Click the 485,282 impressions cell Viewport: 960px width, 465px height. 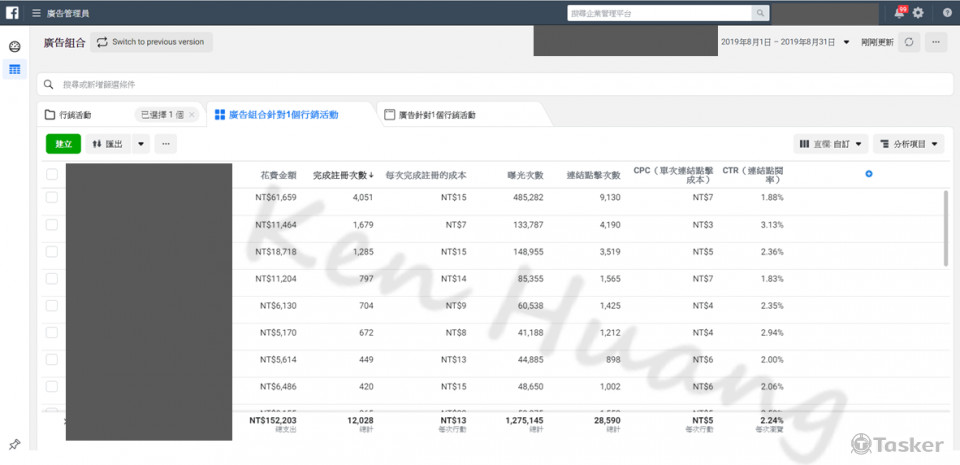[x=527, y=198]
